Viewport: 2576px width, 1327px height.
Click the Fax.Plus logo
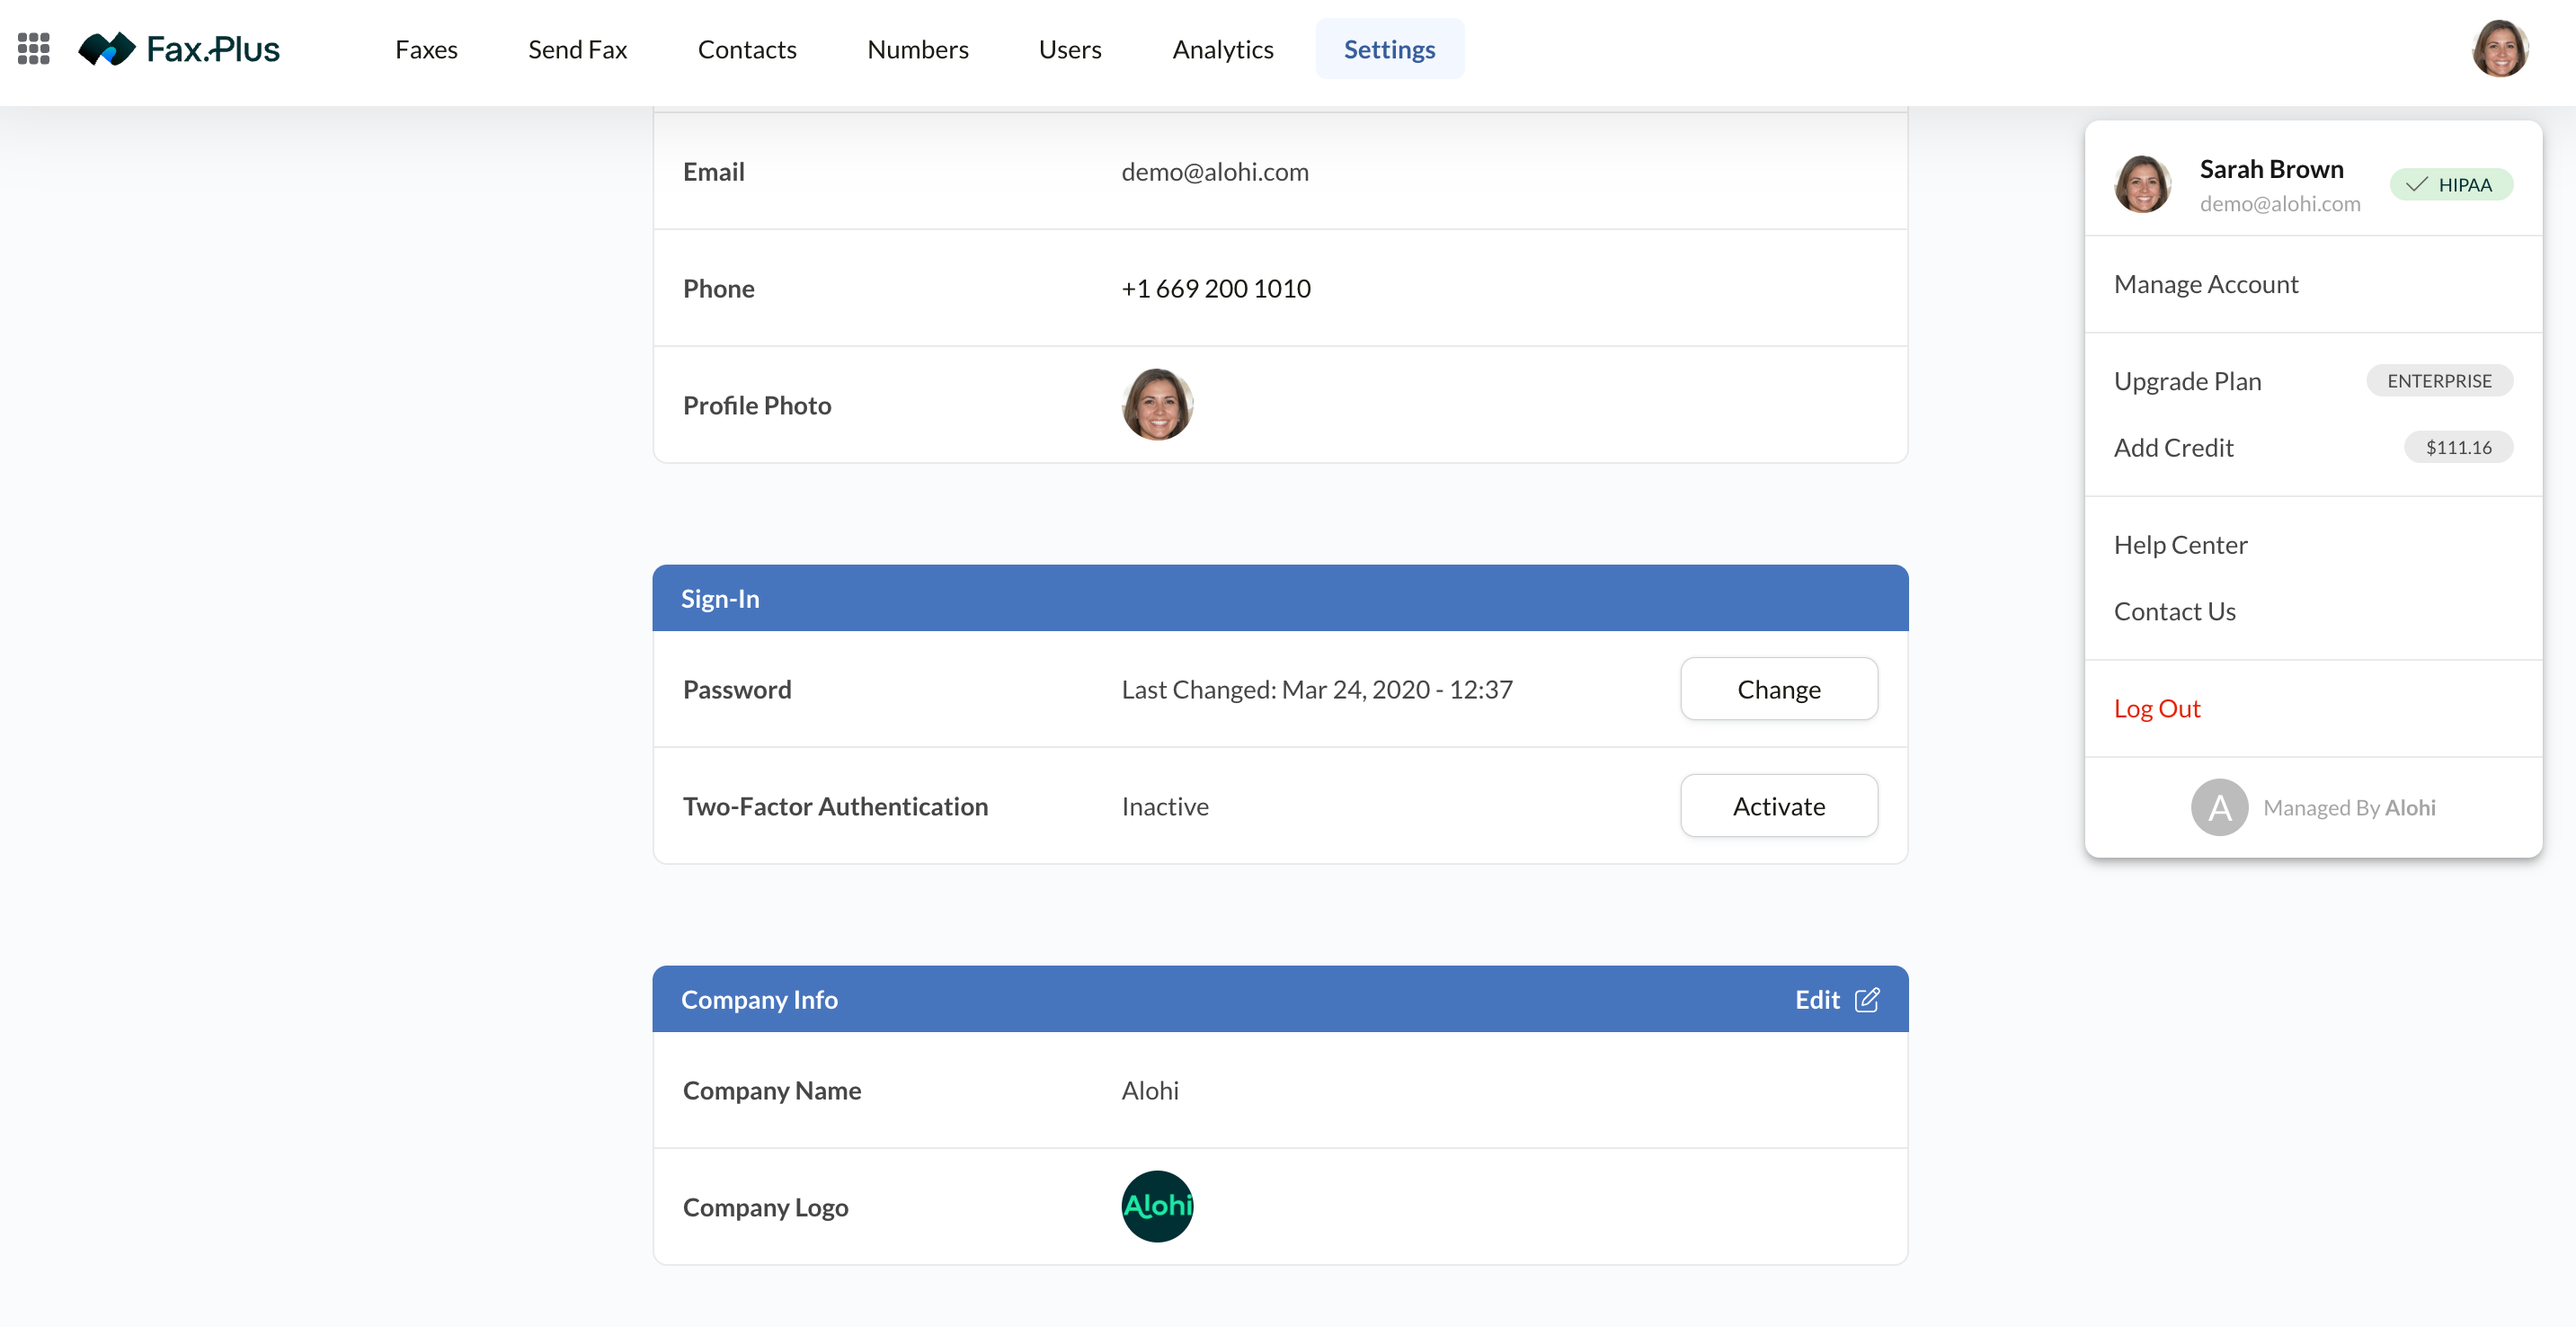[x=180, y=48]
